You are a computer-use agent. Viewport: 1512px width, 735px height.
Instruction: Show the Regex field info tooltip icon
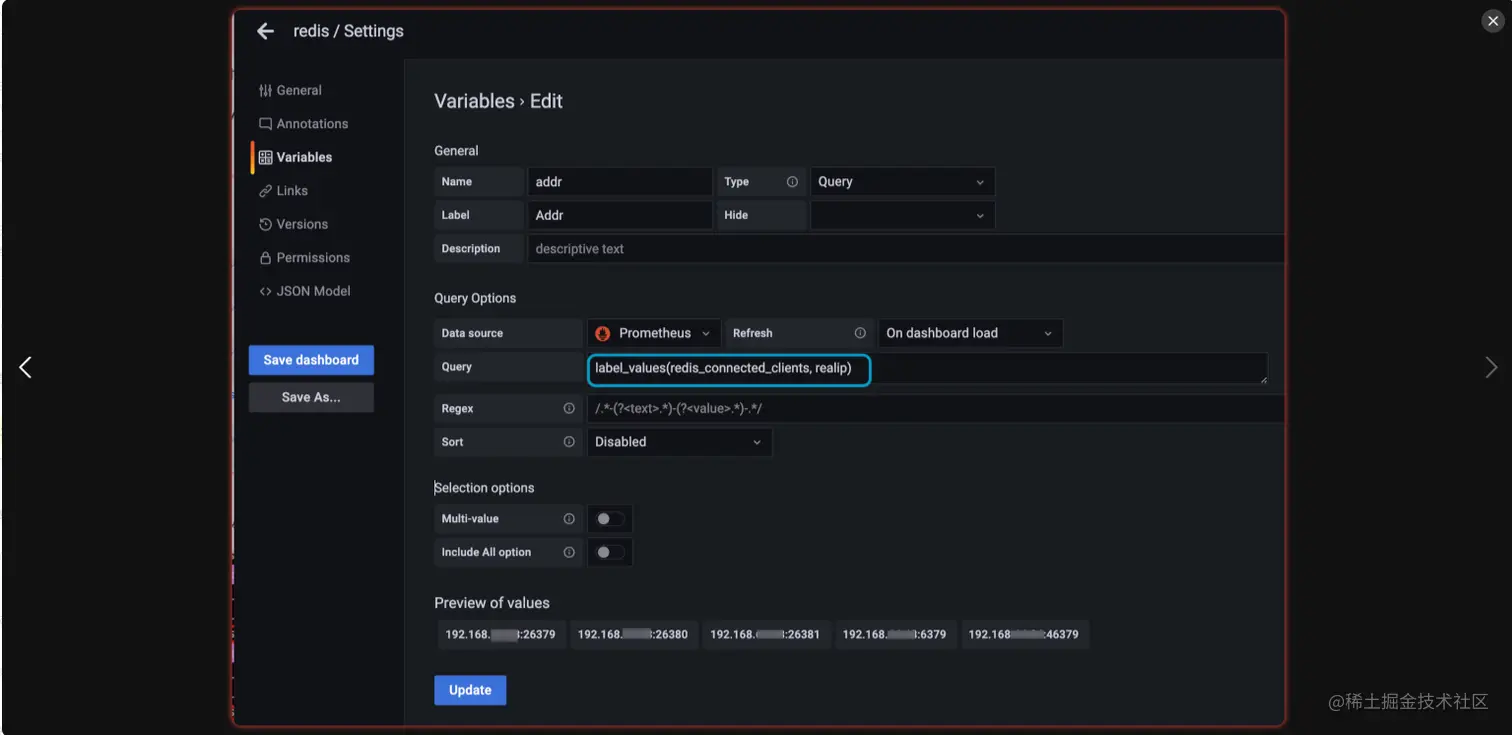569,408
